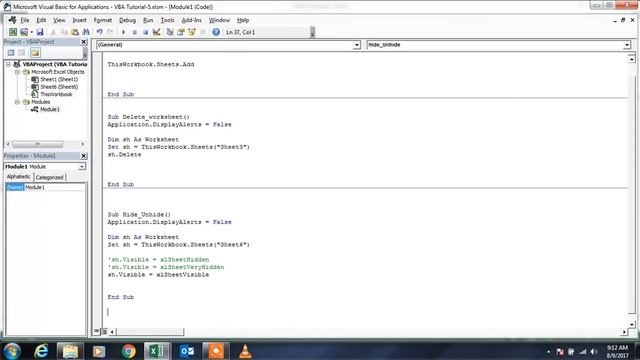Click the Module1 name value field
The height and width of the screenshot is (360, 640).
[55, 187]
